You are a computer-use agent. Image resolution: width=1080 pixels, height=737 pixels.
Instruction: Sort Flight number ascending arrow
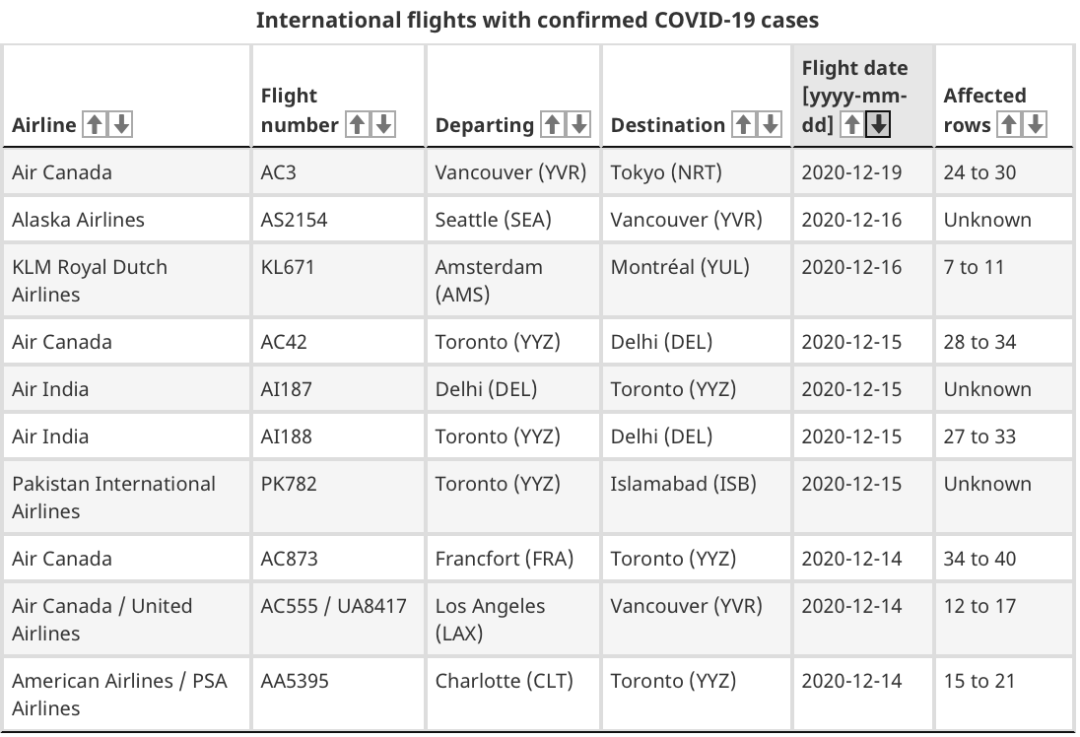pos(357,125)
